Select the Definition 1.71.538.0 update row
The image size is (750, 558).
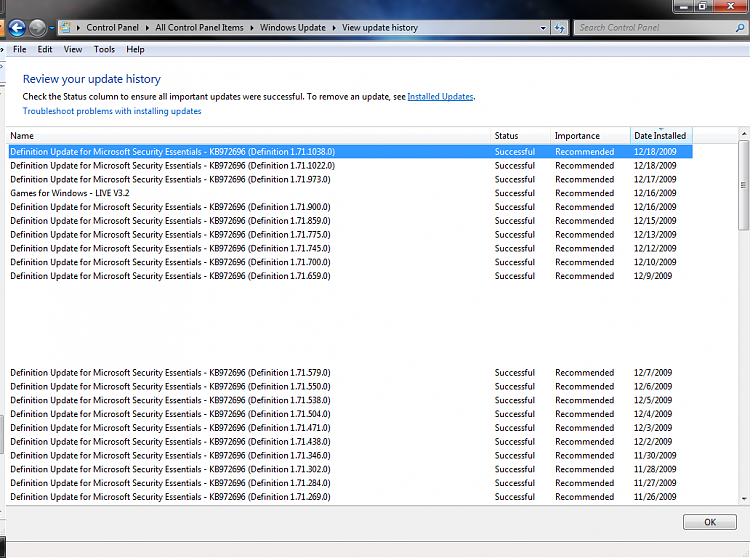point(351,400)
